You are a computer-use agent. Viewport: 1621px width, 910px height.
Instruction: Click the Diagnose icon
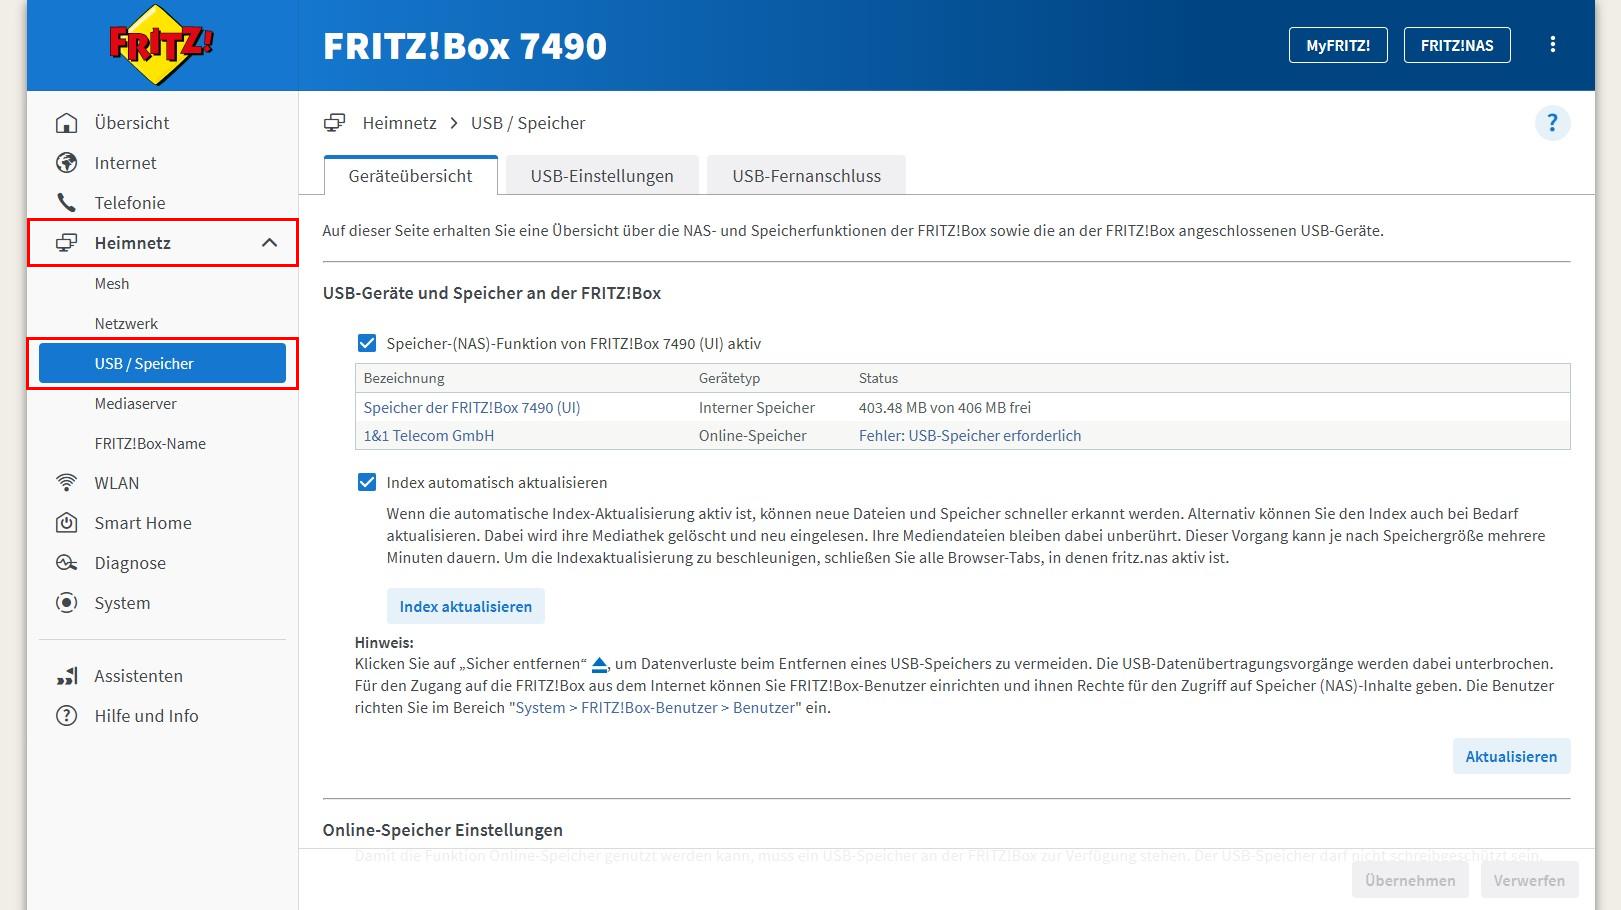[67, 563]
